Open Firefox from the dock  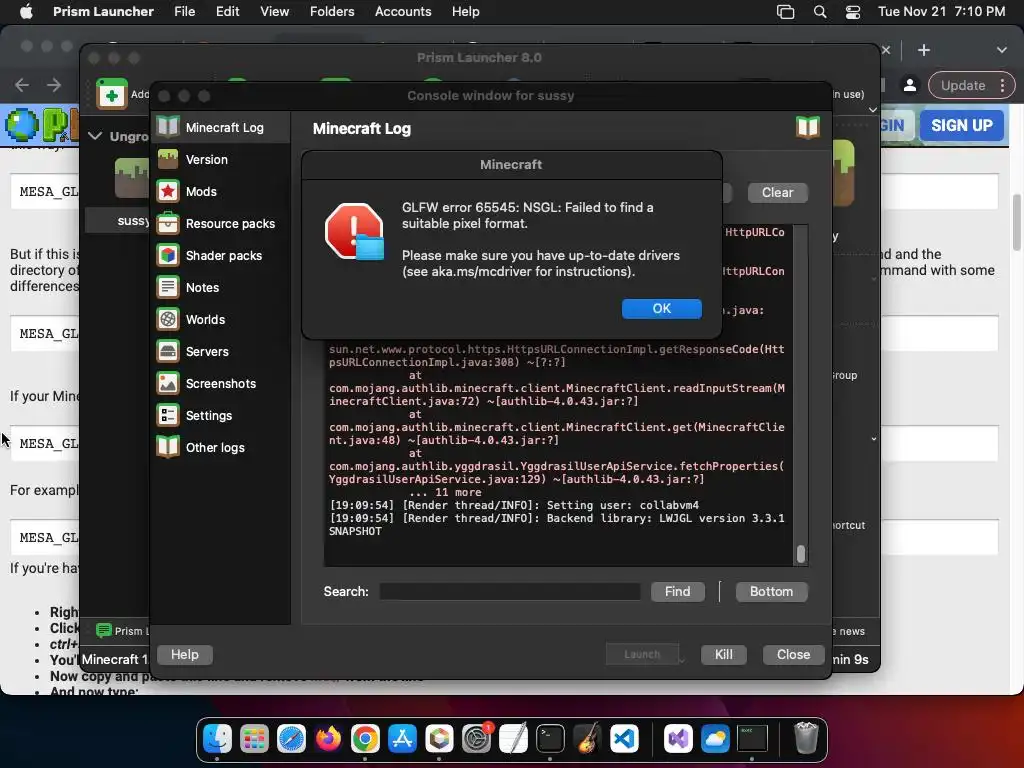[328, 739]
